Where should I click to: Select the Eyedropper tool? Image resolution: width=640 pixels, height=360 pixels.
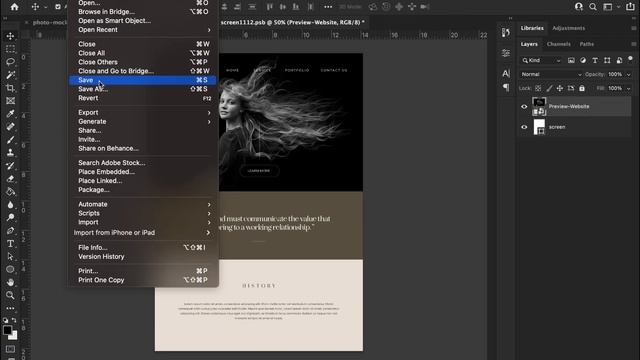[10, 114]
